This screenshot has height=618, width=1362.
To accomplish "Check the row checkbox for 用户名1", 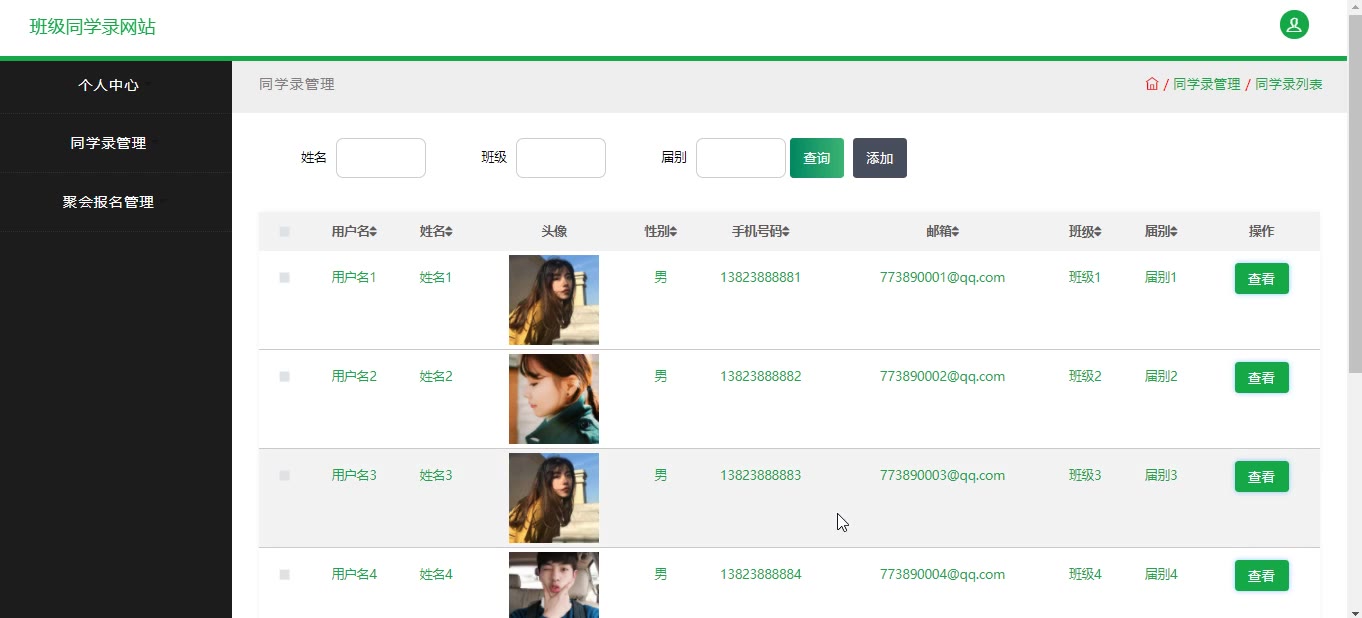I will pos(284,278).
